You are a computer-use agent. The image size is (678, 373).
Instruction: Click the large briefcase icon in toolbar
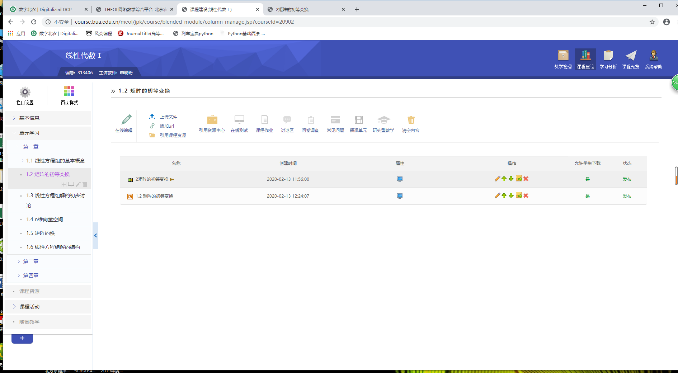(x=212, y=120)
